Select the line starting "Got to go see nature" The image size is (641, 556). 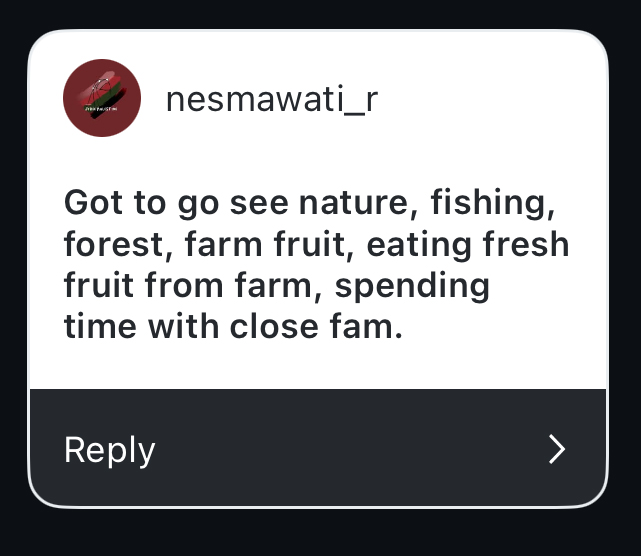(x=309, y=203)
